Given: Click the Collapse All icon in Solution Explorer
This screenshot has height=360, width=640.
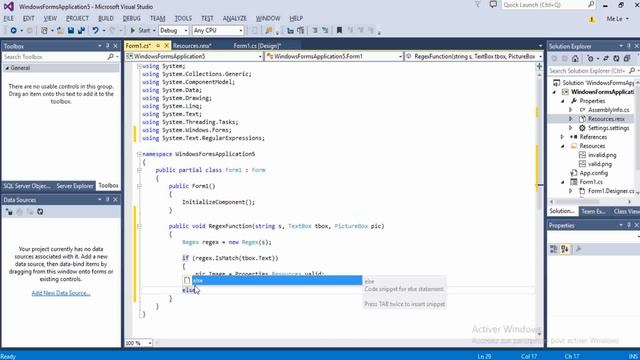Looking at the screenshot, I should 627,59.
